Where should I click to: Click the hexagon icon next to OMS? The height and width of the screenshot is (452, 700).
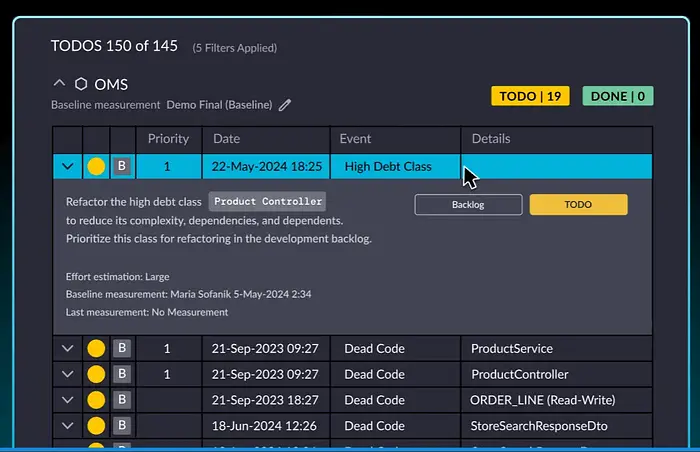(x=81, y=84)
